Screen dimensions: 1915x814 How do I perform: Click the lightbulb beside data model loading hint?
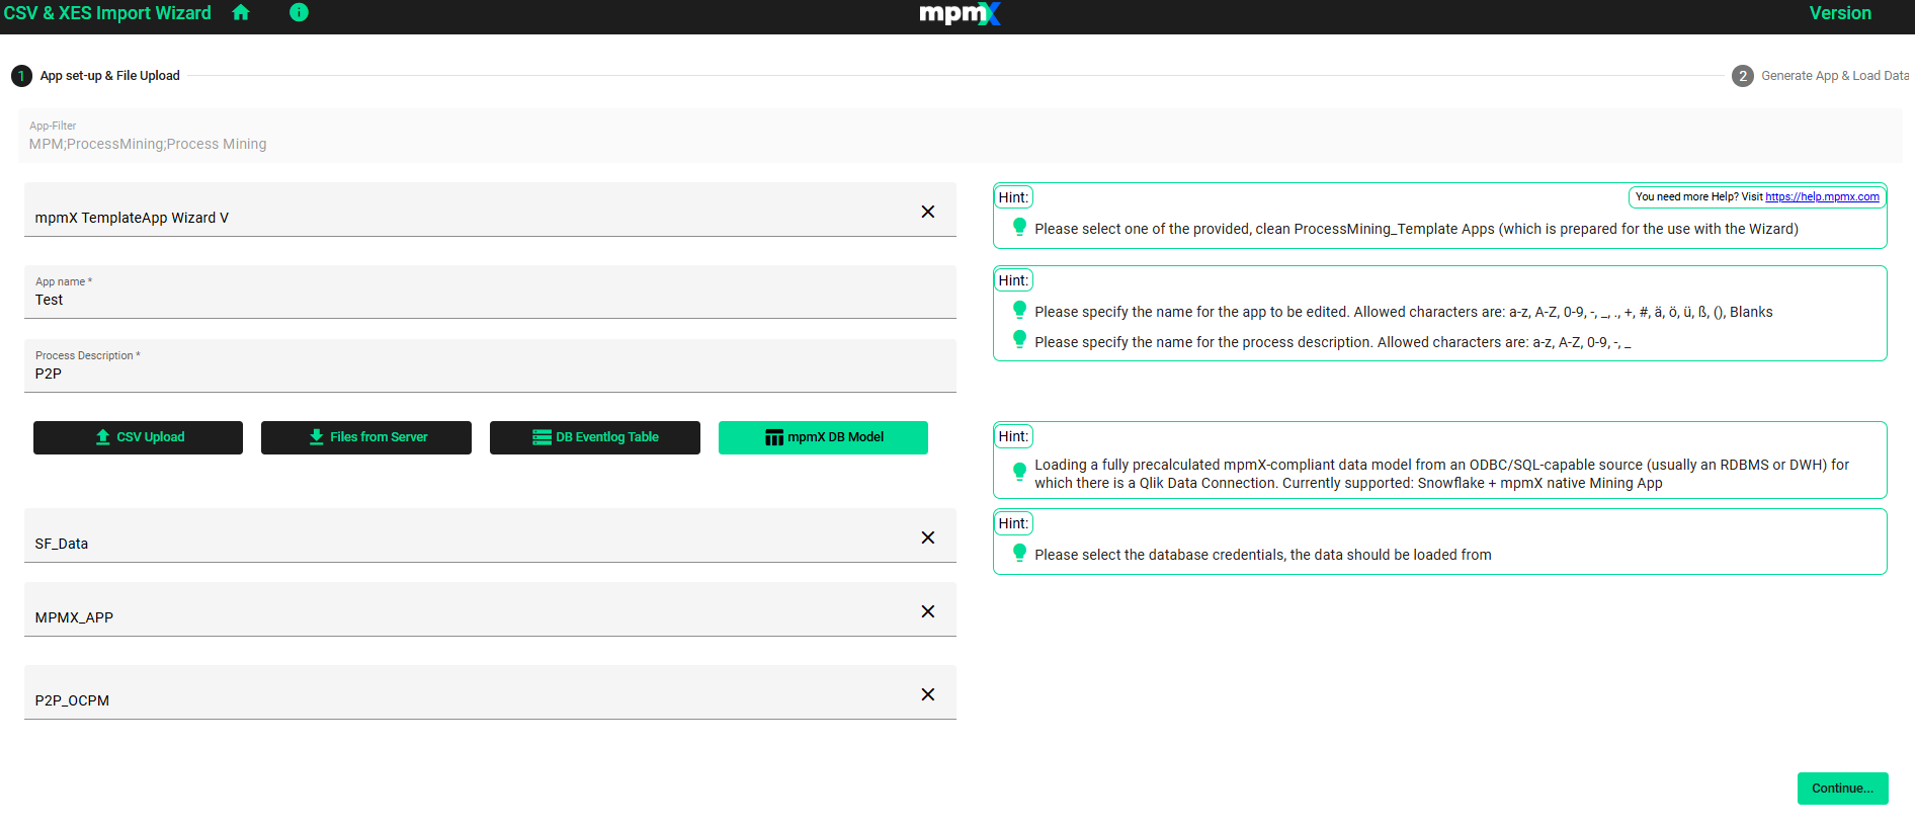tap(1019, 472)
